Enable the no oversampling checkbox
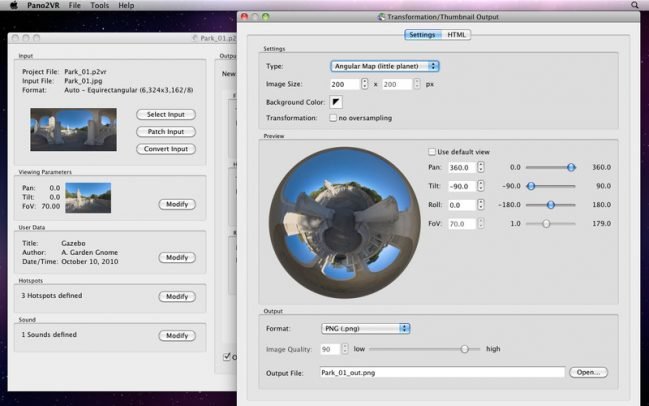The image size is (649, 406). (x=333, y=118)
